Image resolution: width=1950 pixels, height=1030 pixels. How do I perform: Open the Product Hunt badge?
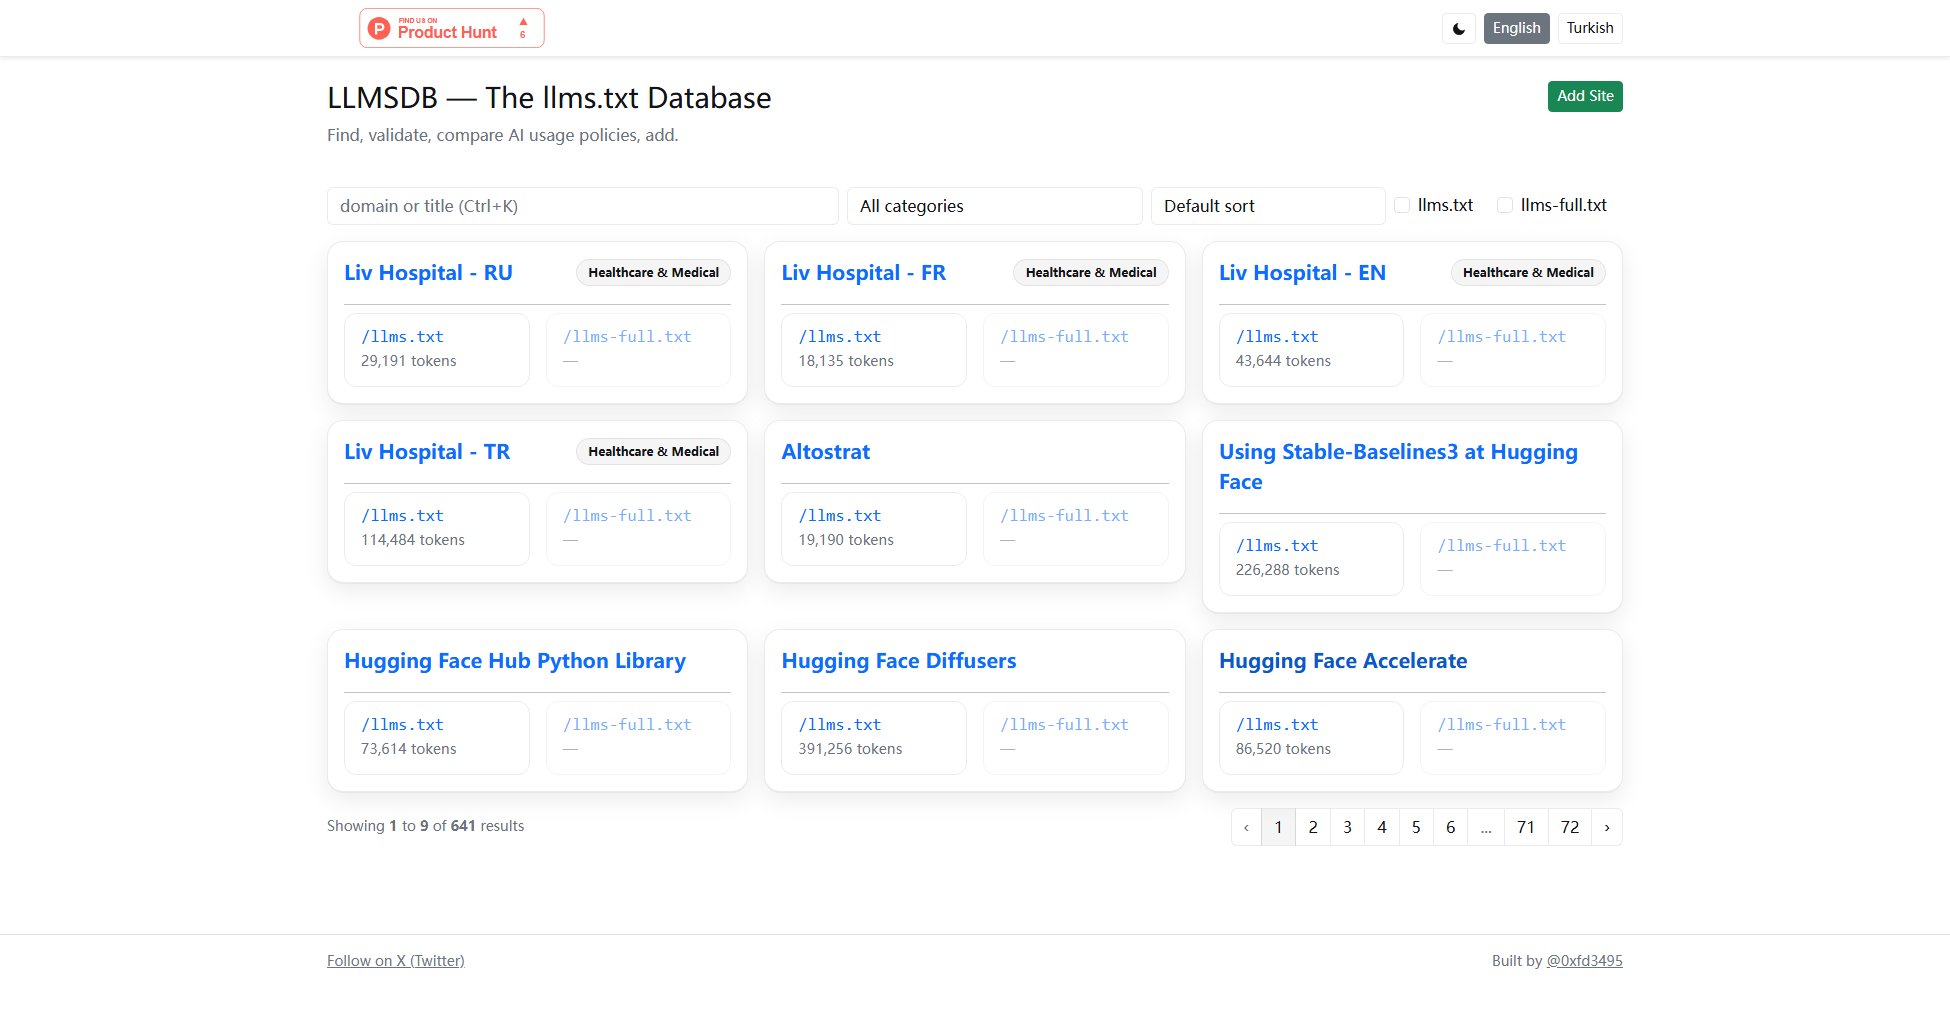click(x=452, y=28)
